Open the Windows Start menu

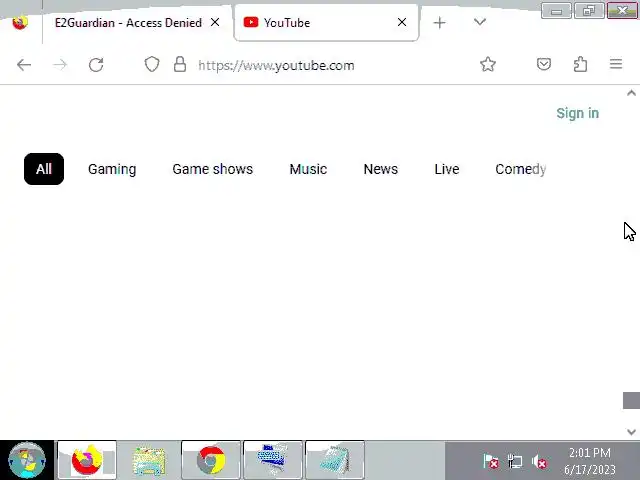[27, 460]
